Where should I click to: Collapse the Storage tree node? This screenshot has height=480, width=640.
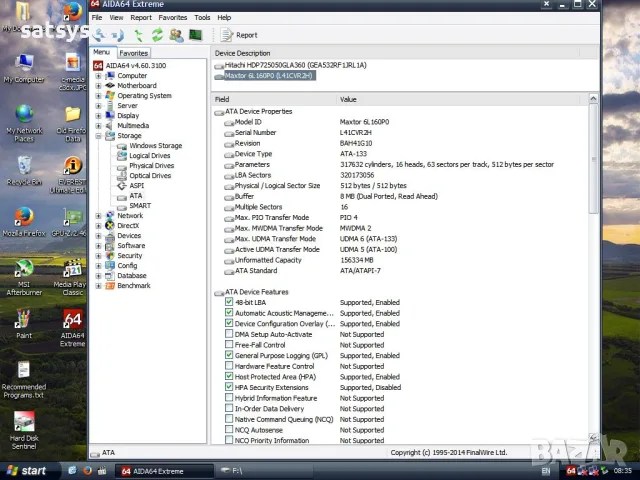[x=98, y=136]
